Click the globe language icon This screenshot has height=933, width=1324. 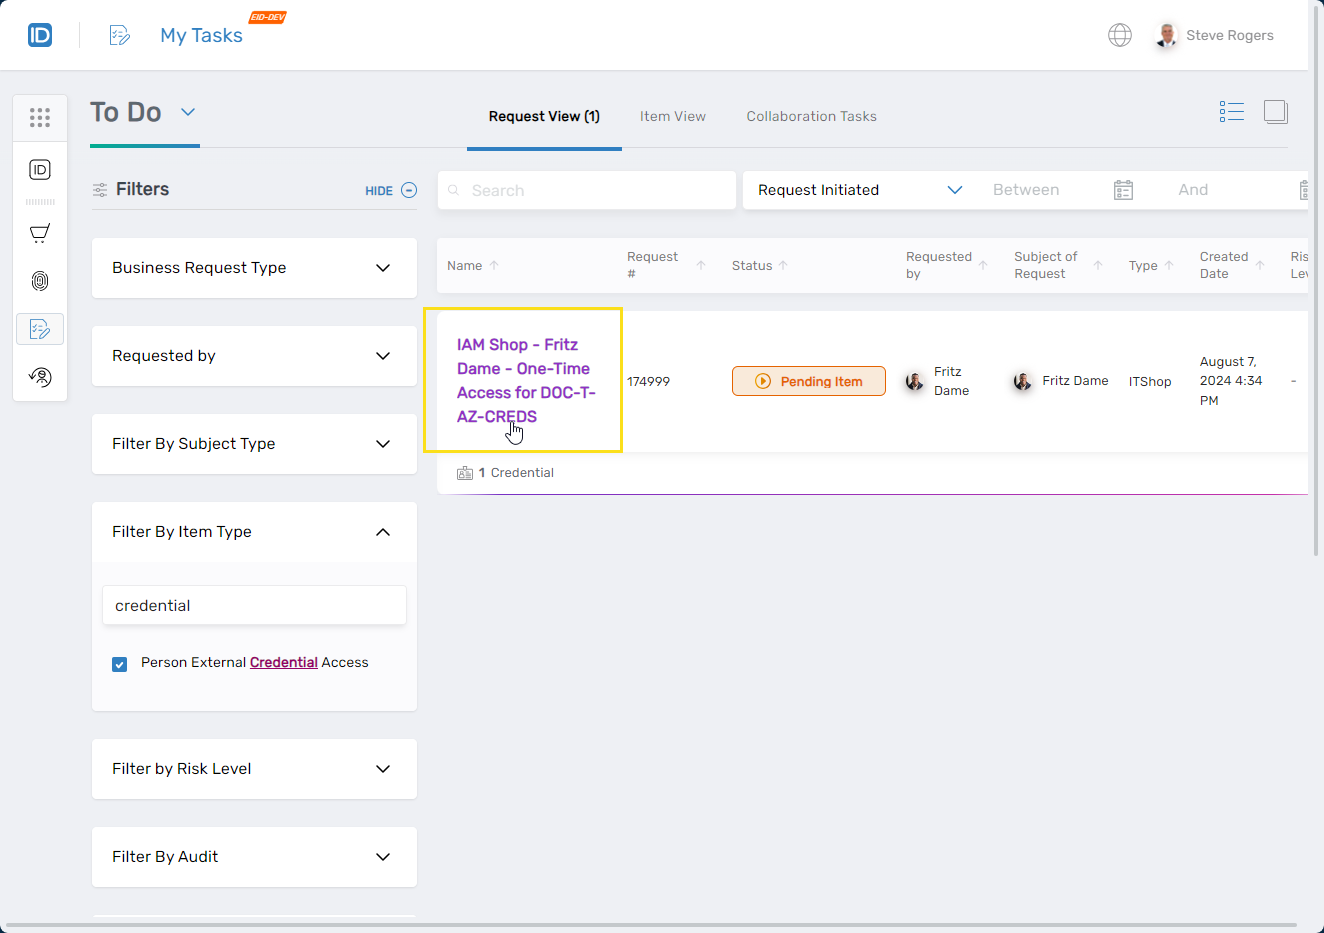pos(1120,35)
